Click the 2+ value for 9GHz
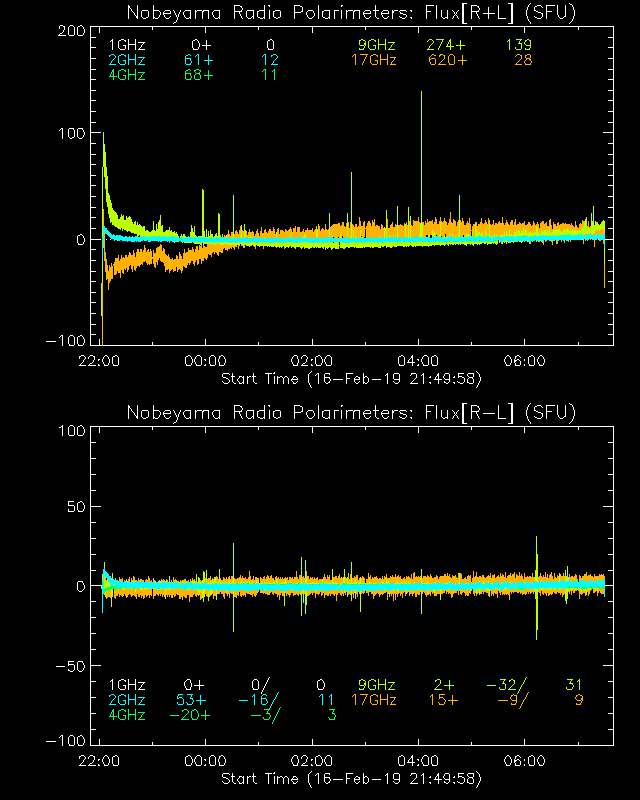 pyautogui.click(x=445, y=685)
